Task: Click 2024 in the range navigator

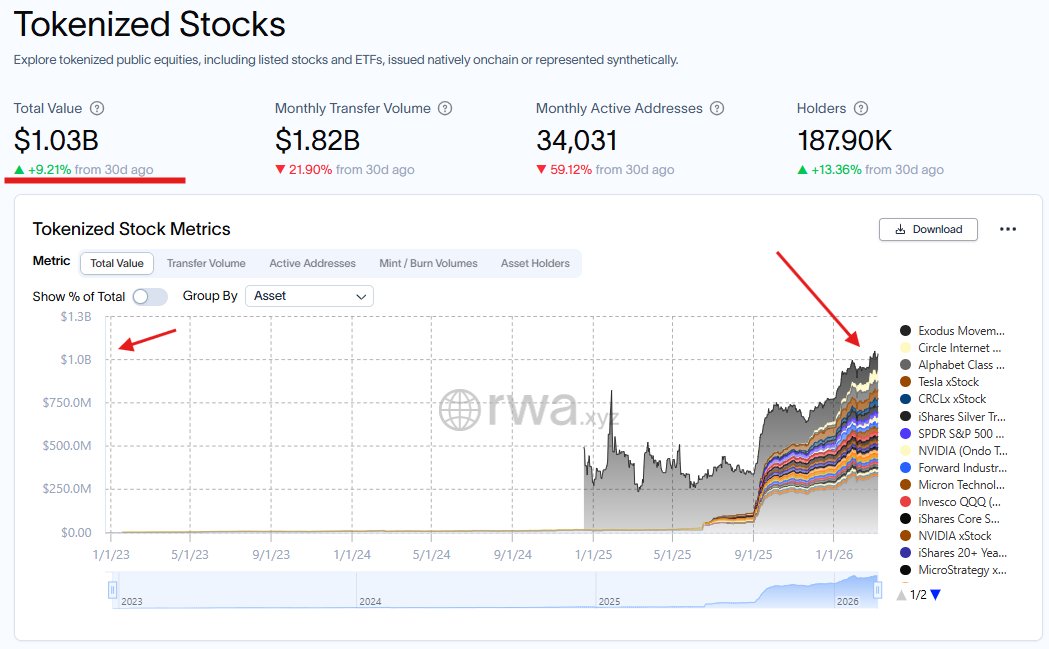Action: tap(370, 601)
